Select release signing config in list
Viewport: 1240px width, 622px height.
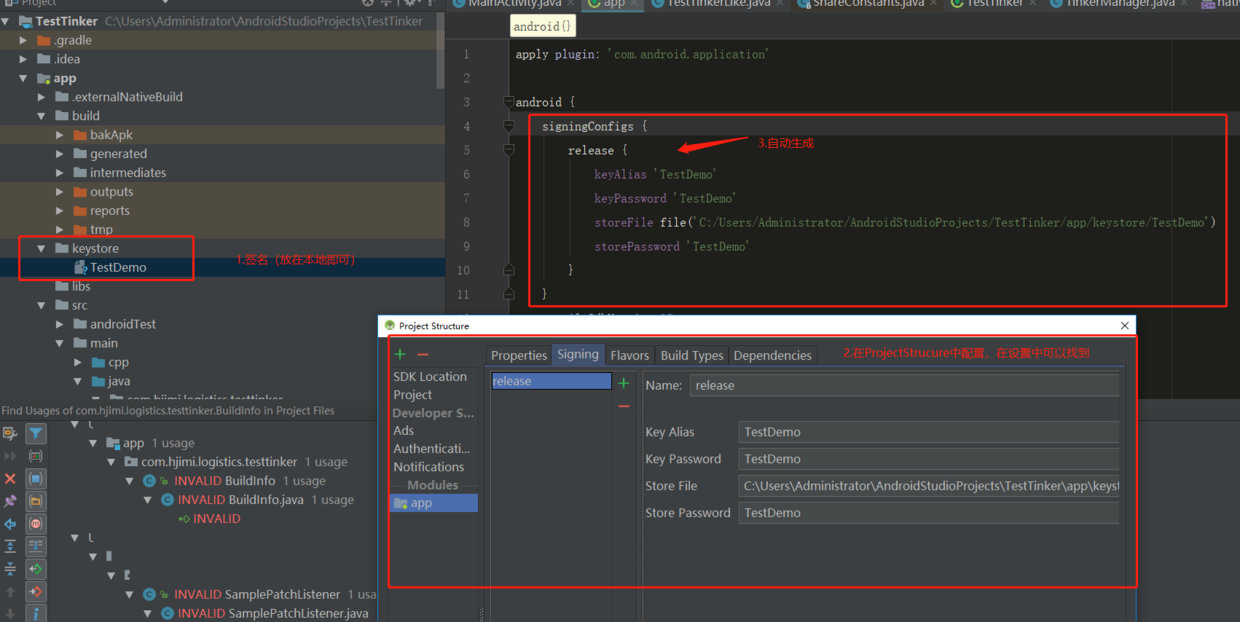click(x=551, y=381)
